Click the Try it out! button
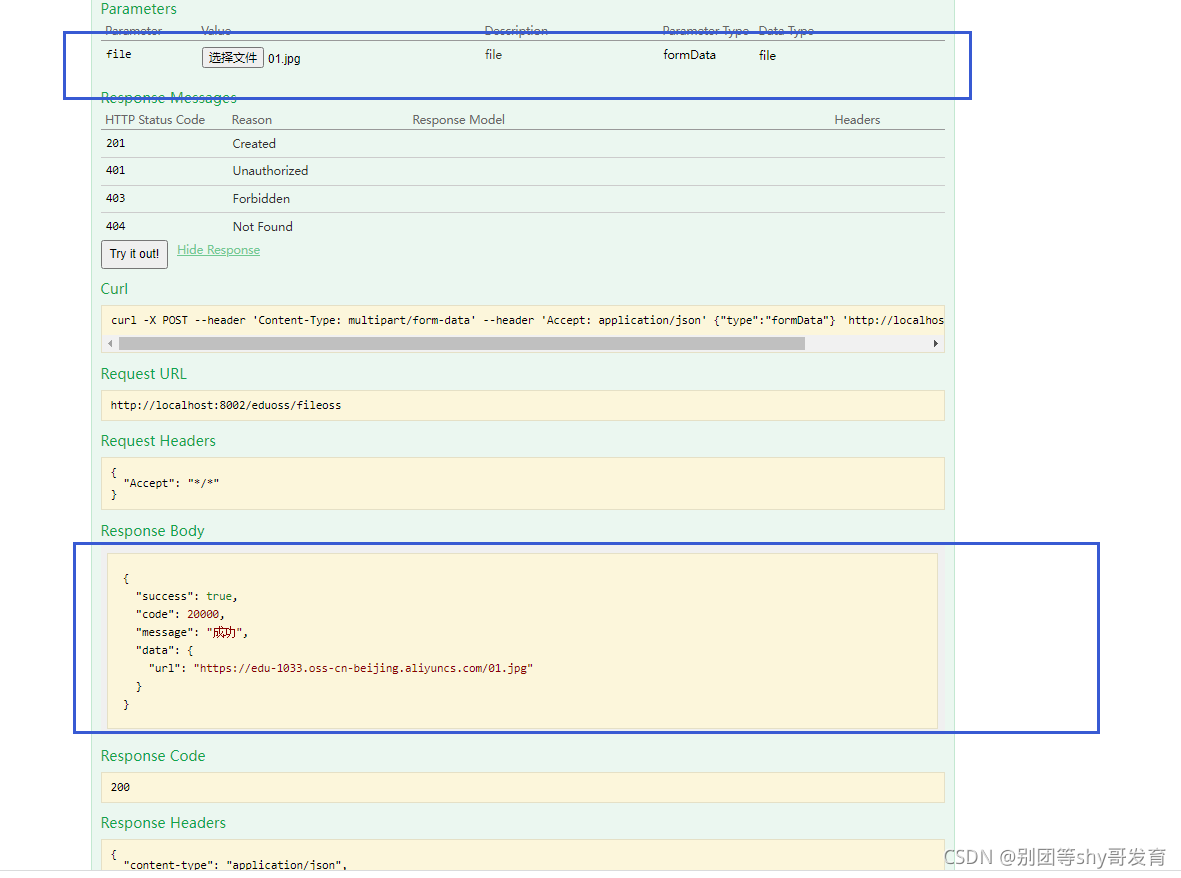This screenshot has width=1181, height=878. point(134,254)
